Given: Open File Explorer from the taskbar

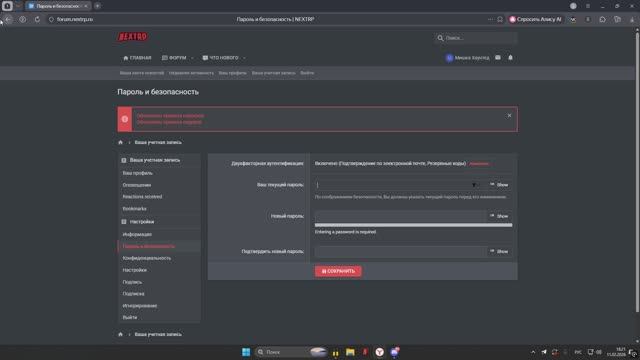Looking at the screenshot, I should pyautogui.click(x=350, y=352).
